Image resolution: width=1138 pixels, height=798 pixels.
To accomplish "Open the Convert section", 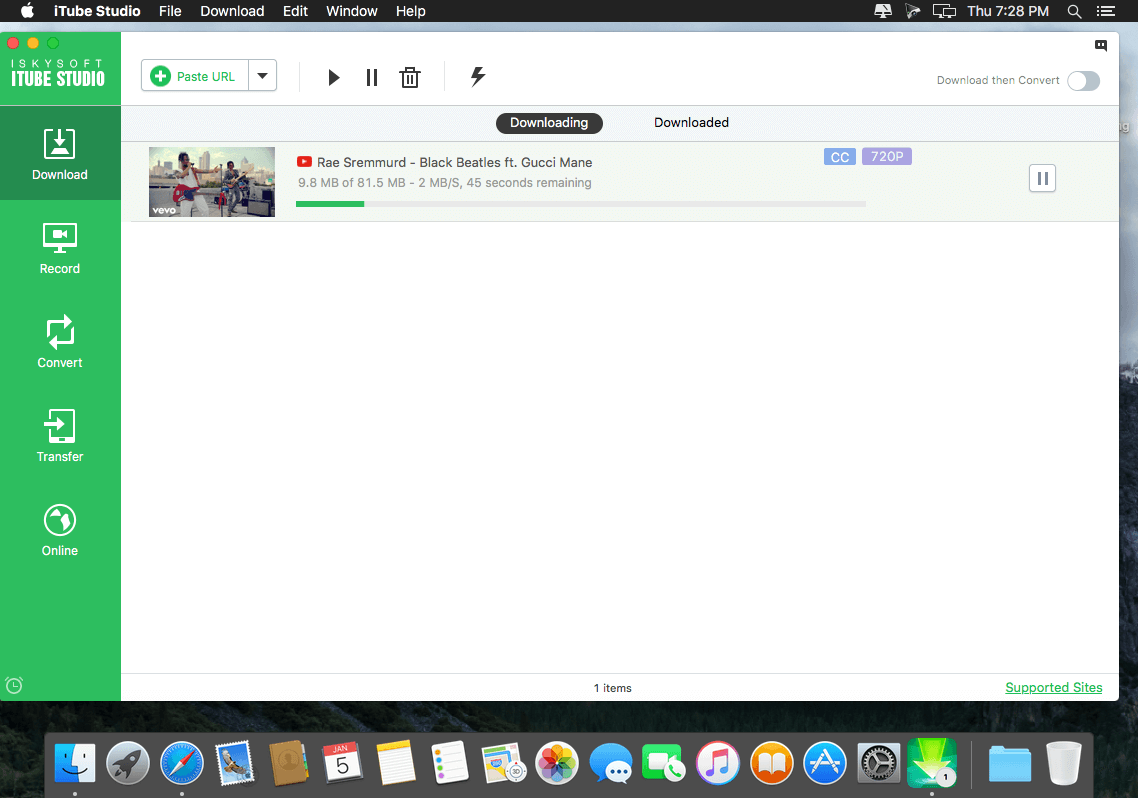I will point(60,342).
